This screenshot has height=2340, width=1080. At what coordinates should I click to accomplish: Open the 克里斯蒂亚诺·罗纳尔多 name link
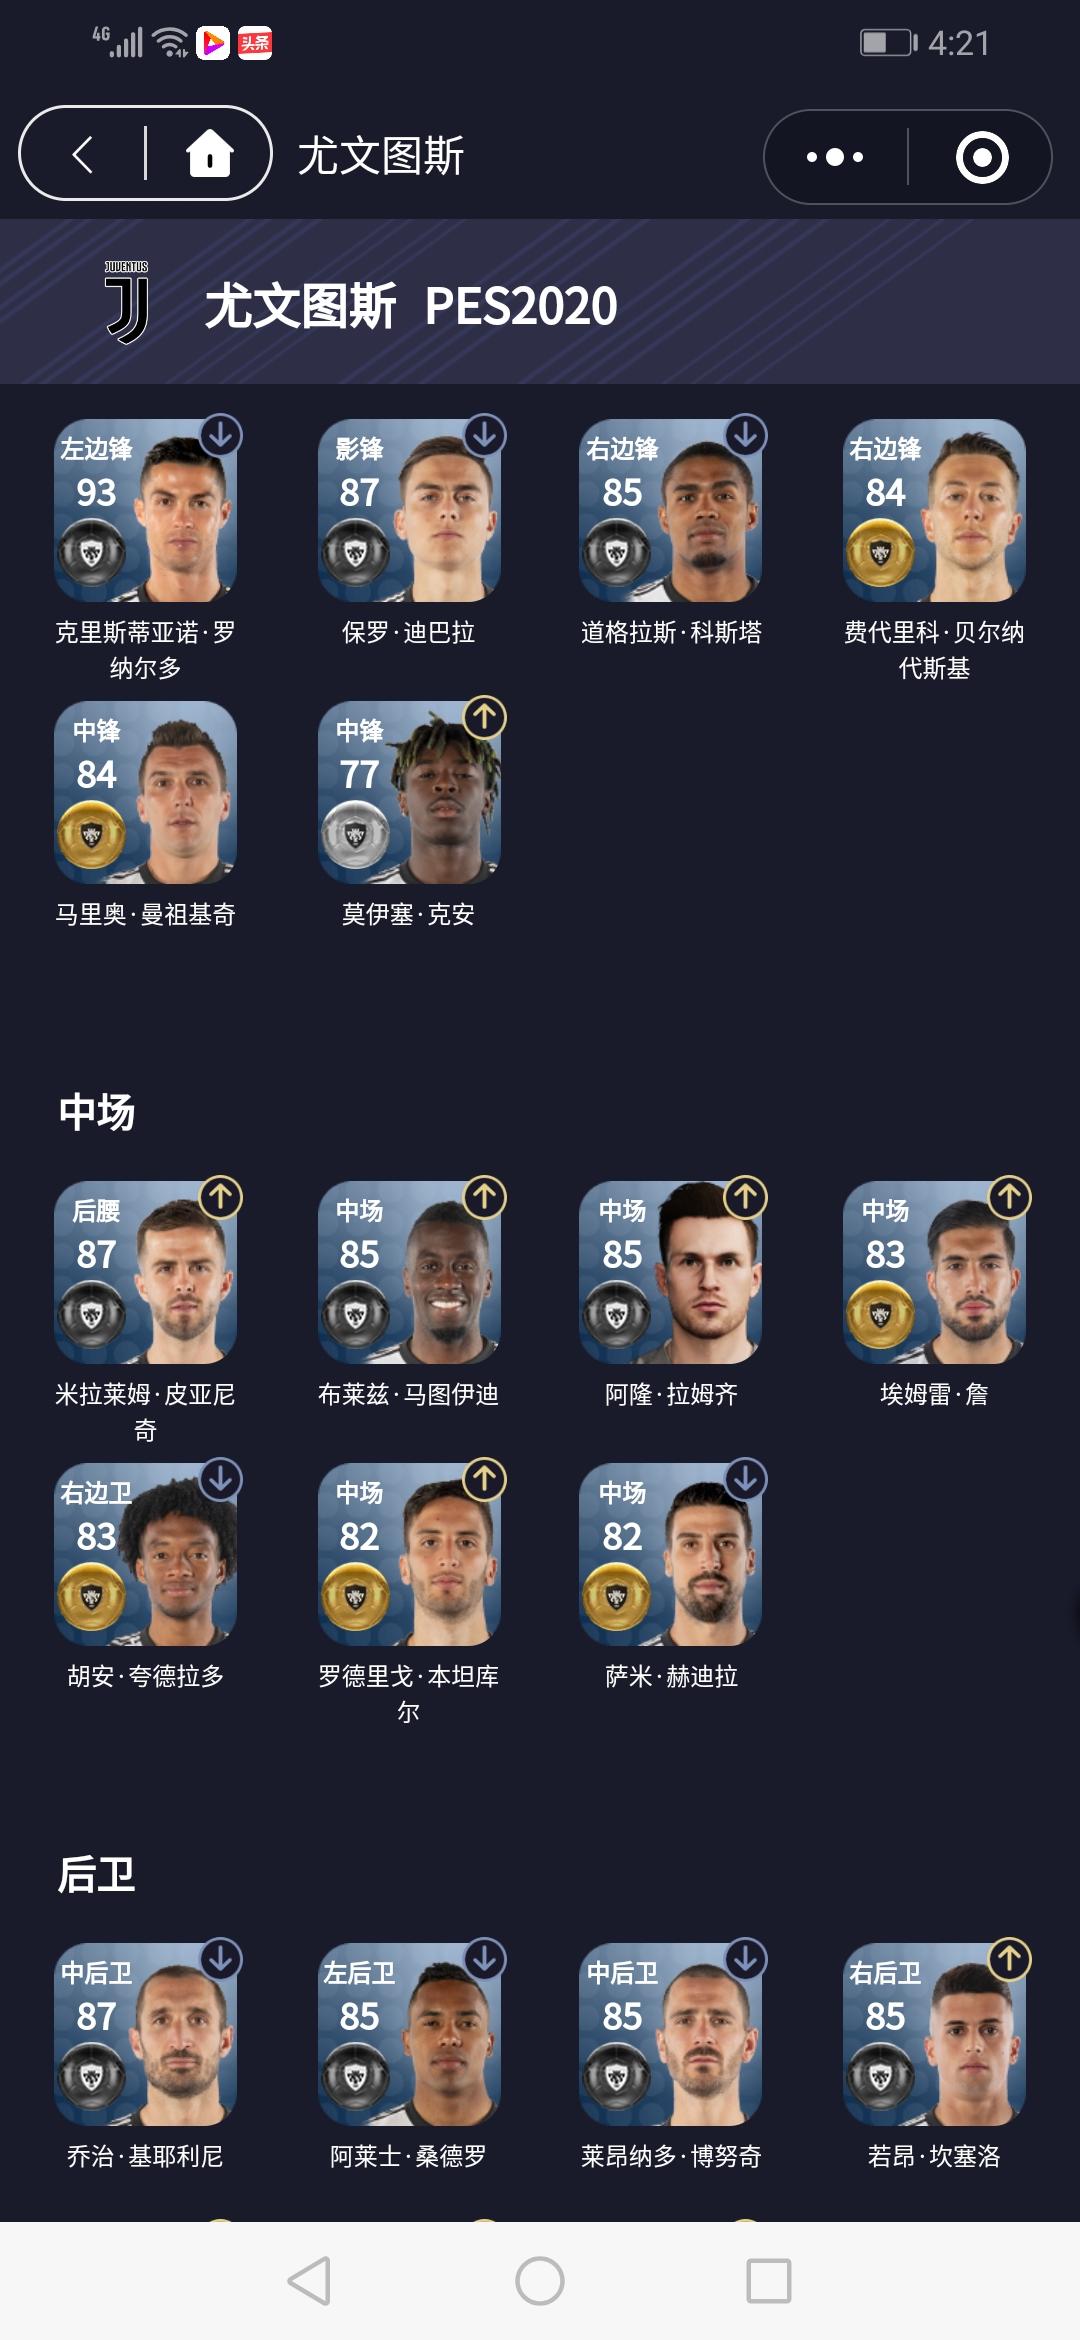145,650
